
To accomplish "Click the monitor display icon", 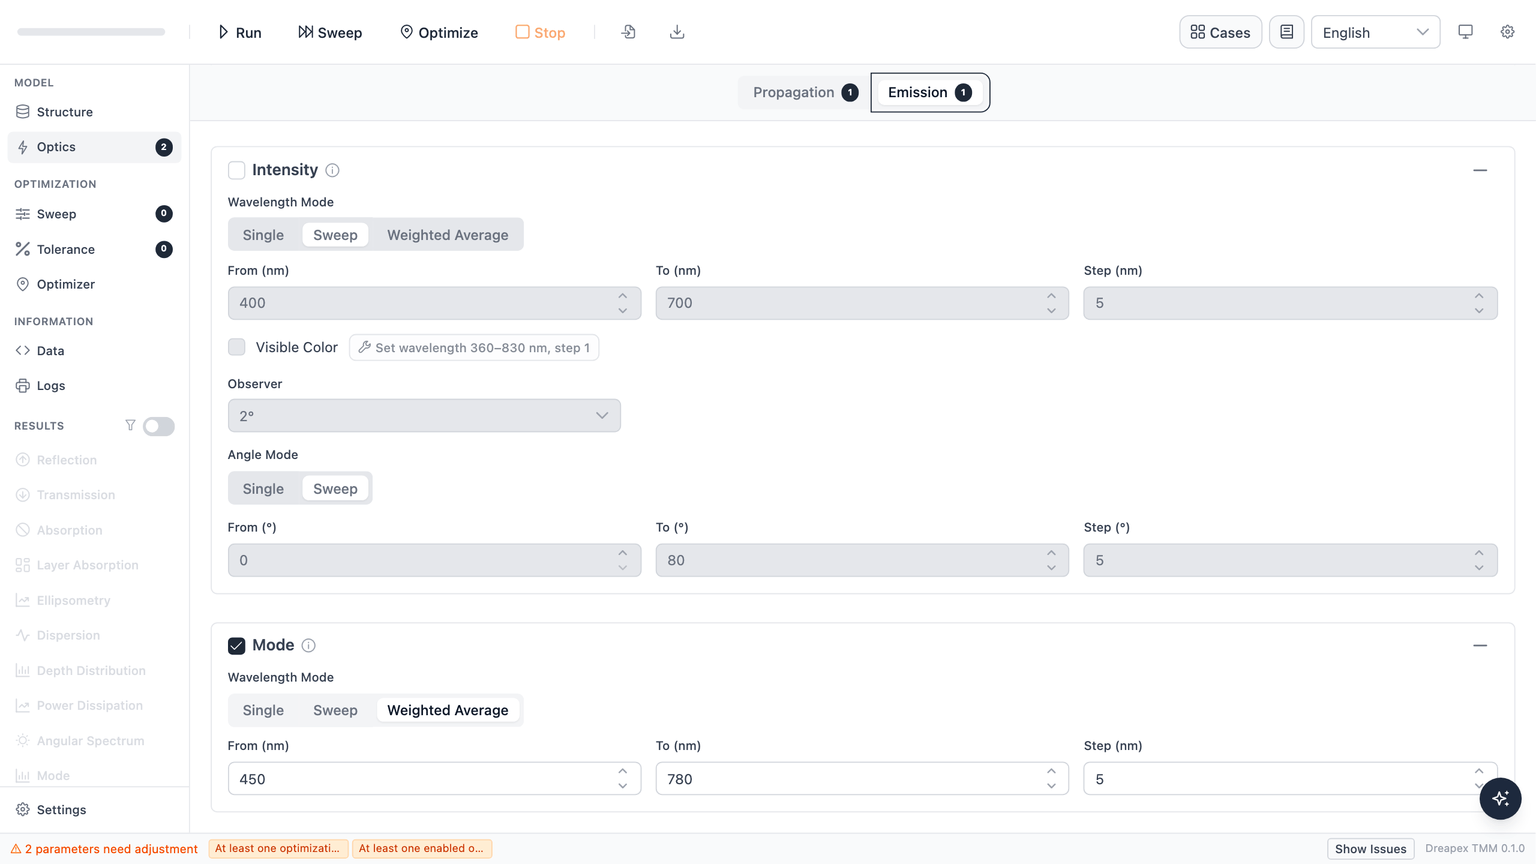I will pyautogui.click(x=1465, y=32).
